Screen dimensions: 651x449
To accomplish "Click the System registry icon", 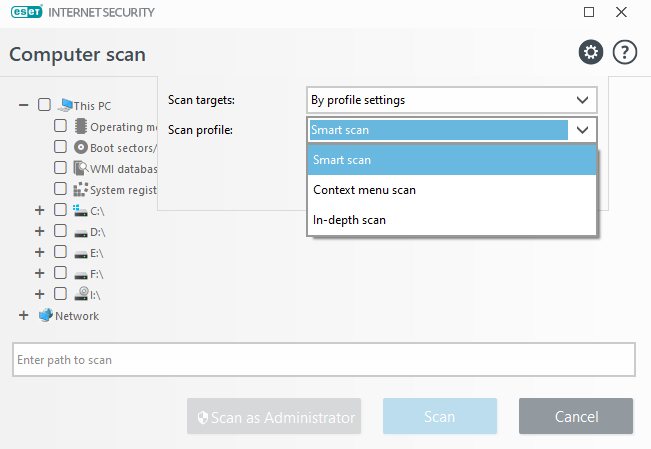I will [x=81, y=189].
